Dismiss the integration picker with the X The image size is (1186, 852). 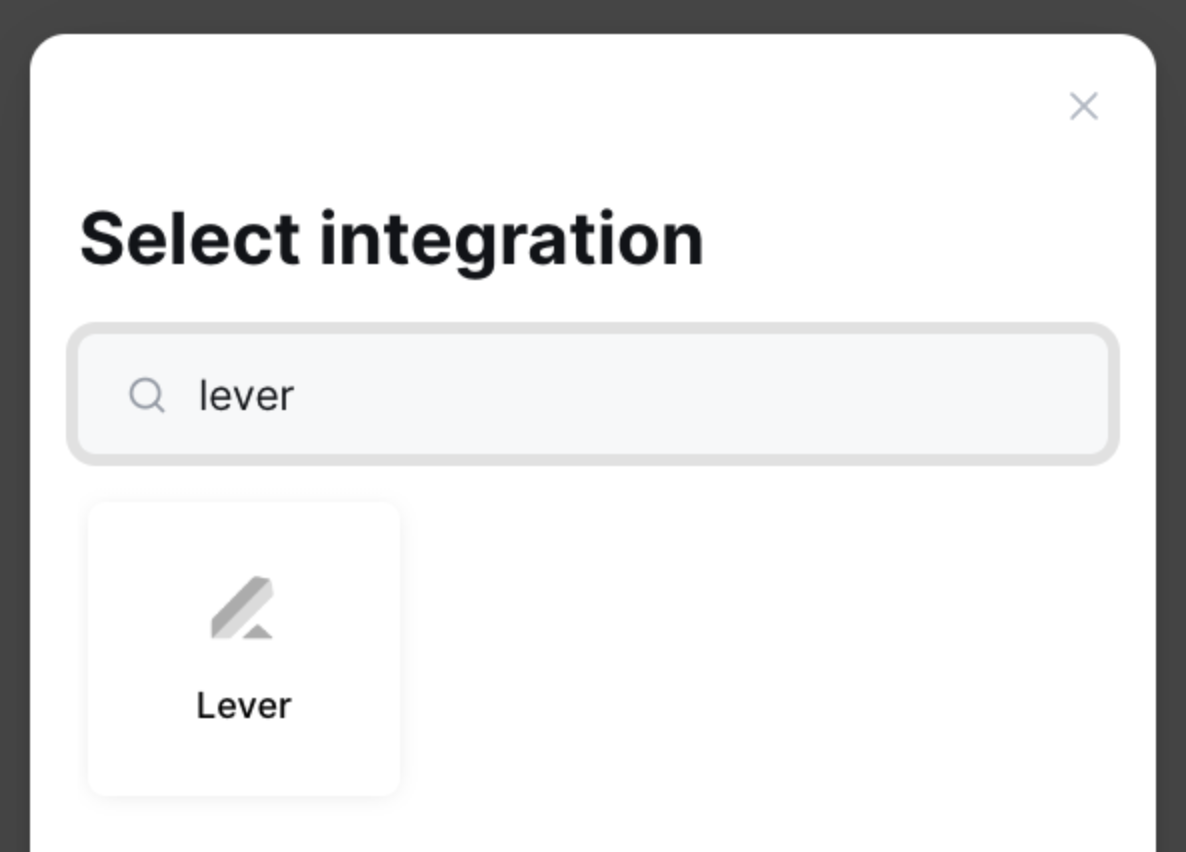pos(1083,107)
